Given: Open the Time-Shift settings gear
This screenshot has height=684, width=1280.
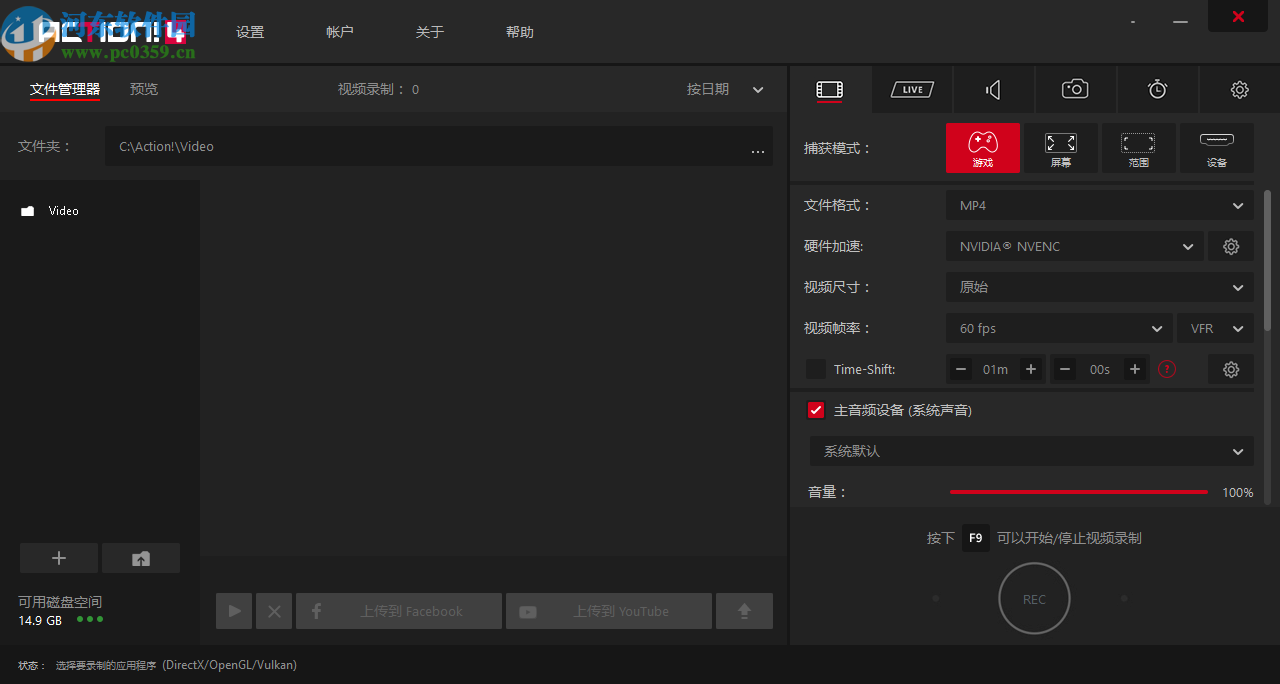Looking at the screenshot, I should (1231, 369).
